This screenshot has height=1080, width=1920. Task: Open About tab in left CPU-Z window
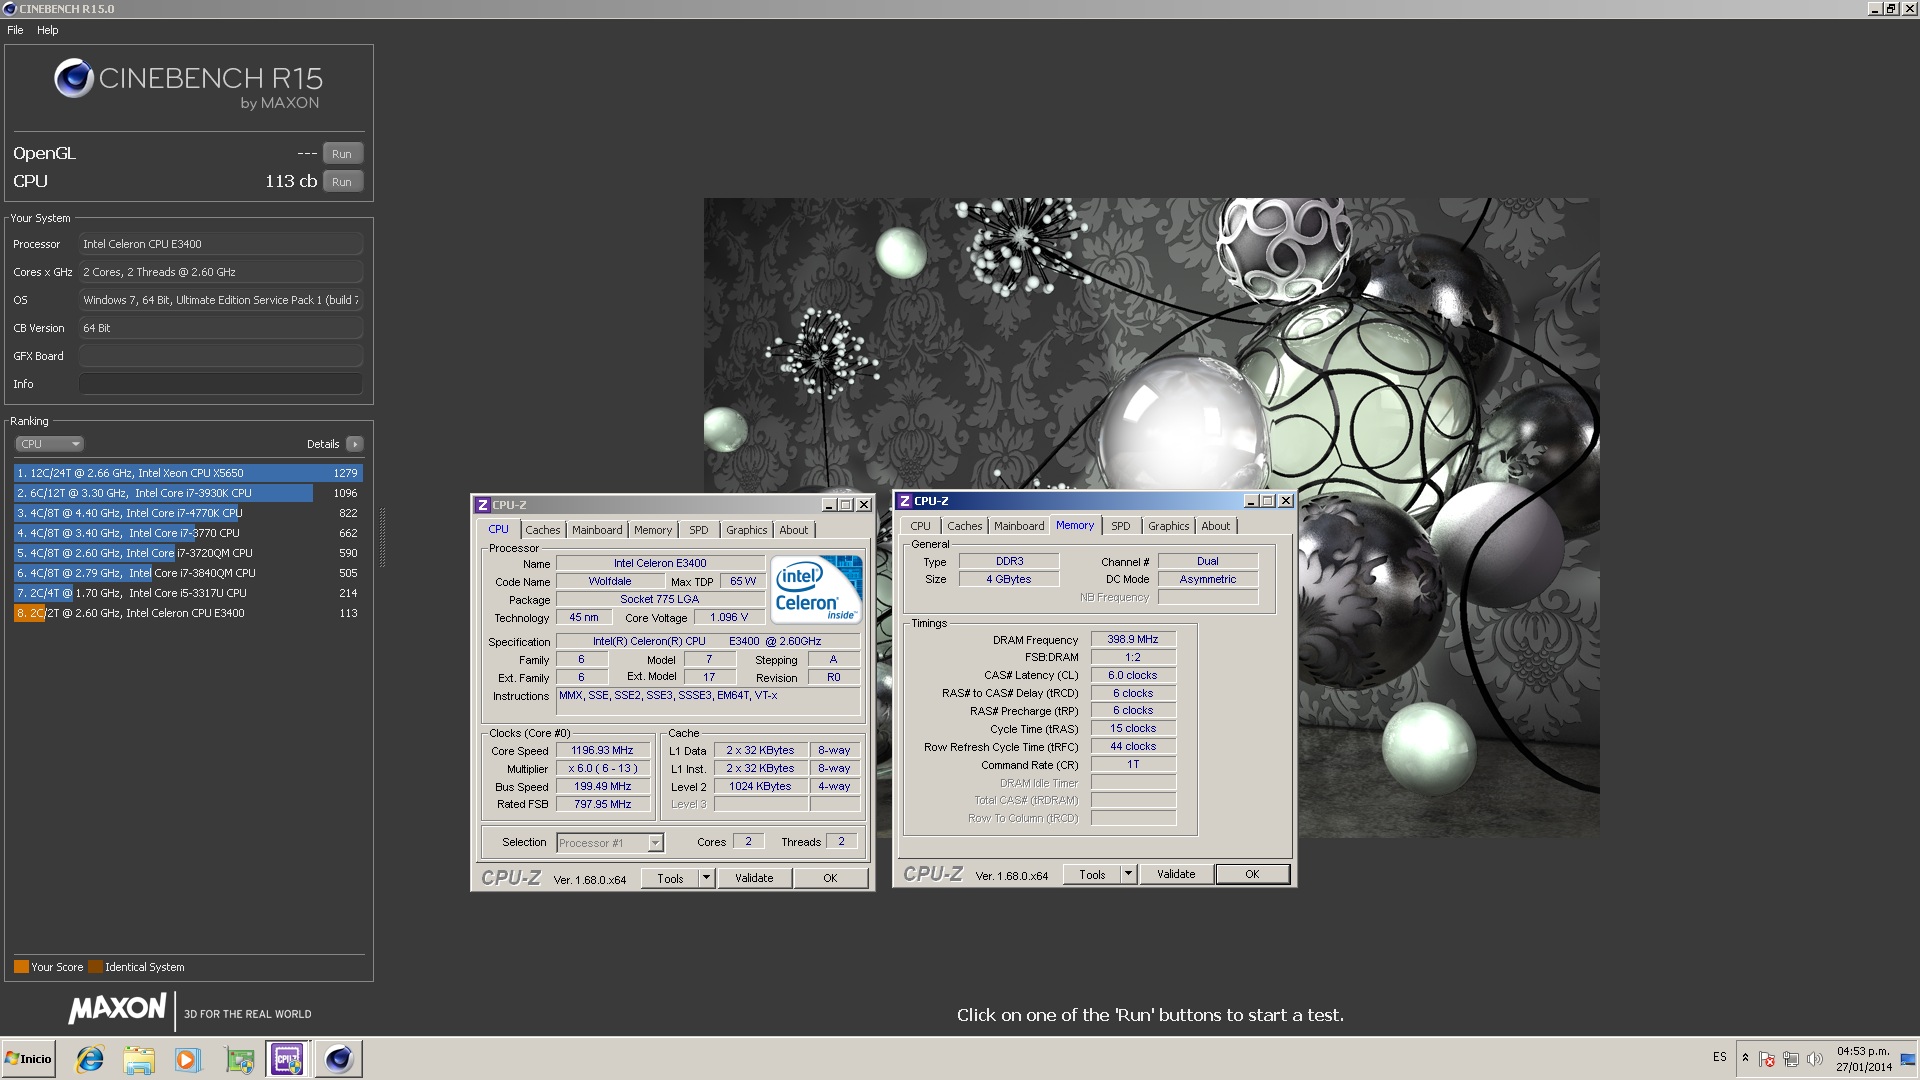[x=794, y=530]
